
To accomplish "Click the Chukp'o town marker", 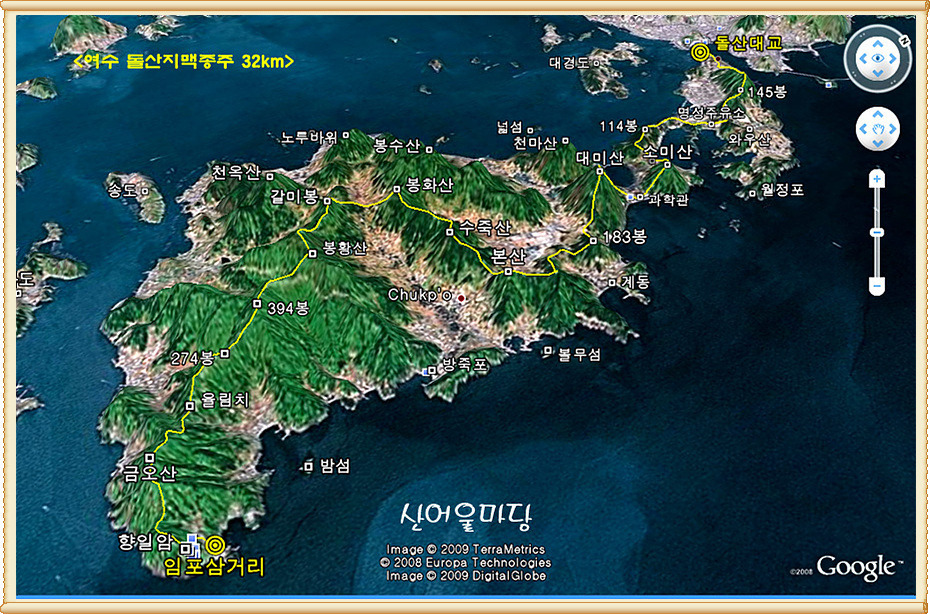I will click(x=460, y=298).
